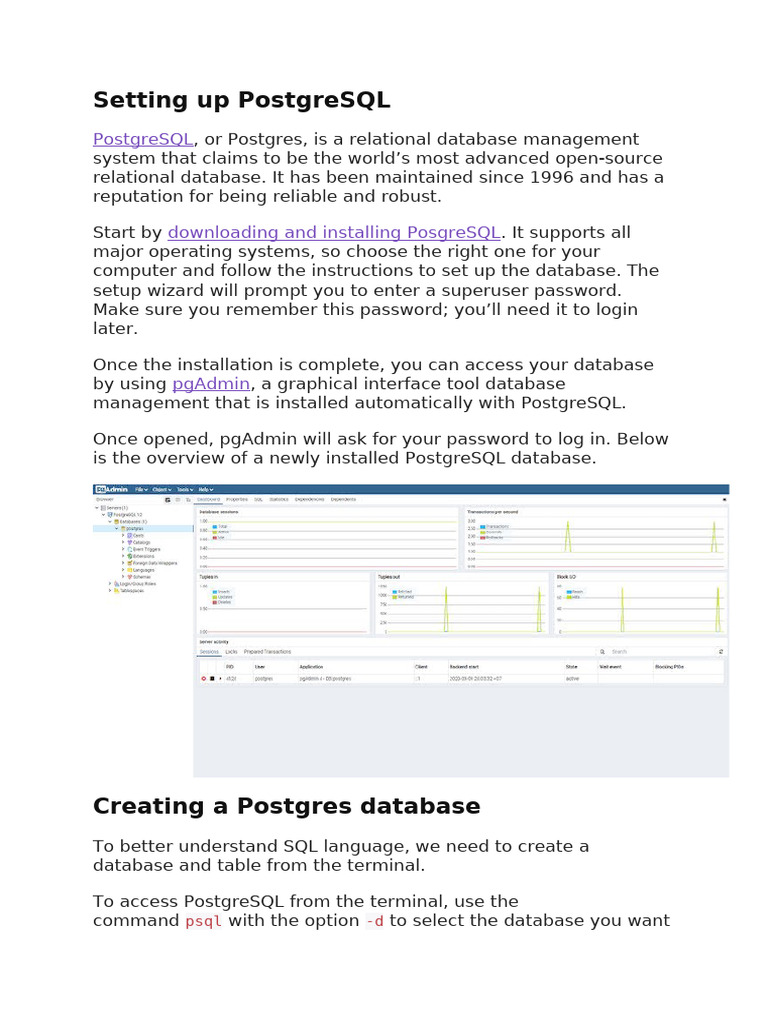
Task: Click the red psql inline code
Action: pos(203,921)
